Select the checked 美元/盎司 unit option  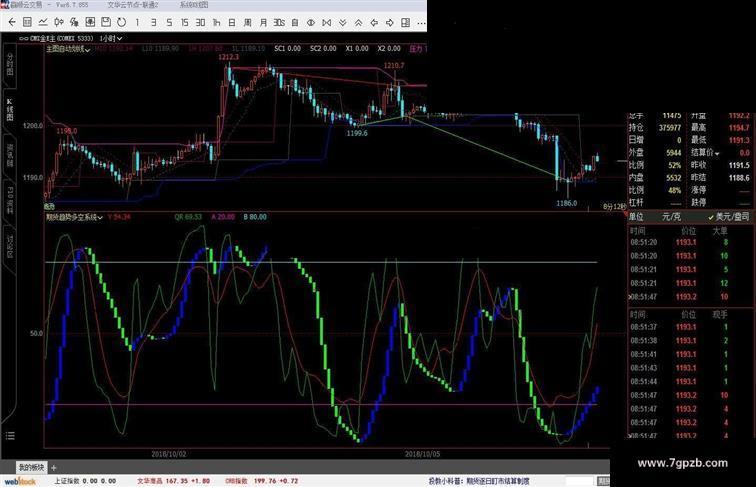[x=728, y=217]
